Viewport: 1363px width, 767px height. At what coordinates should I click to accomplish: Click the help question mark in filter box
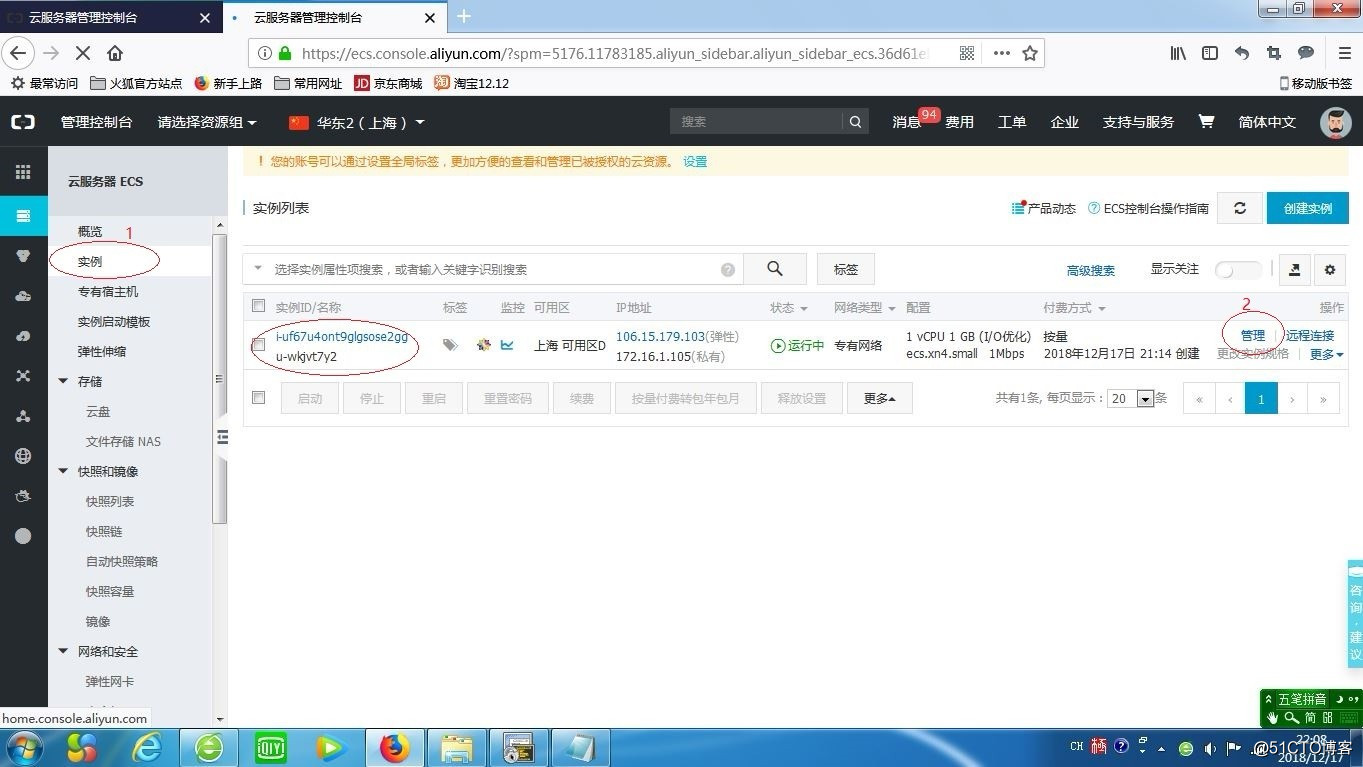(728, 270)
